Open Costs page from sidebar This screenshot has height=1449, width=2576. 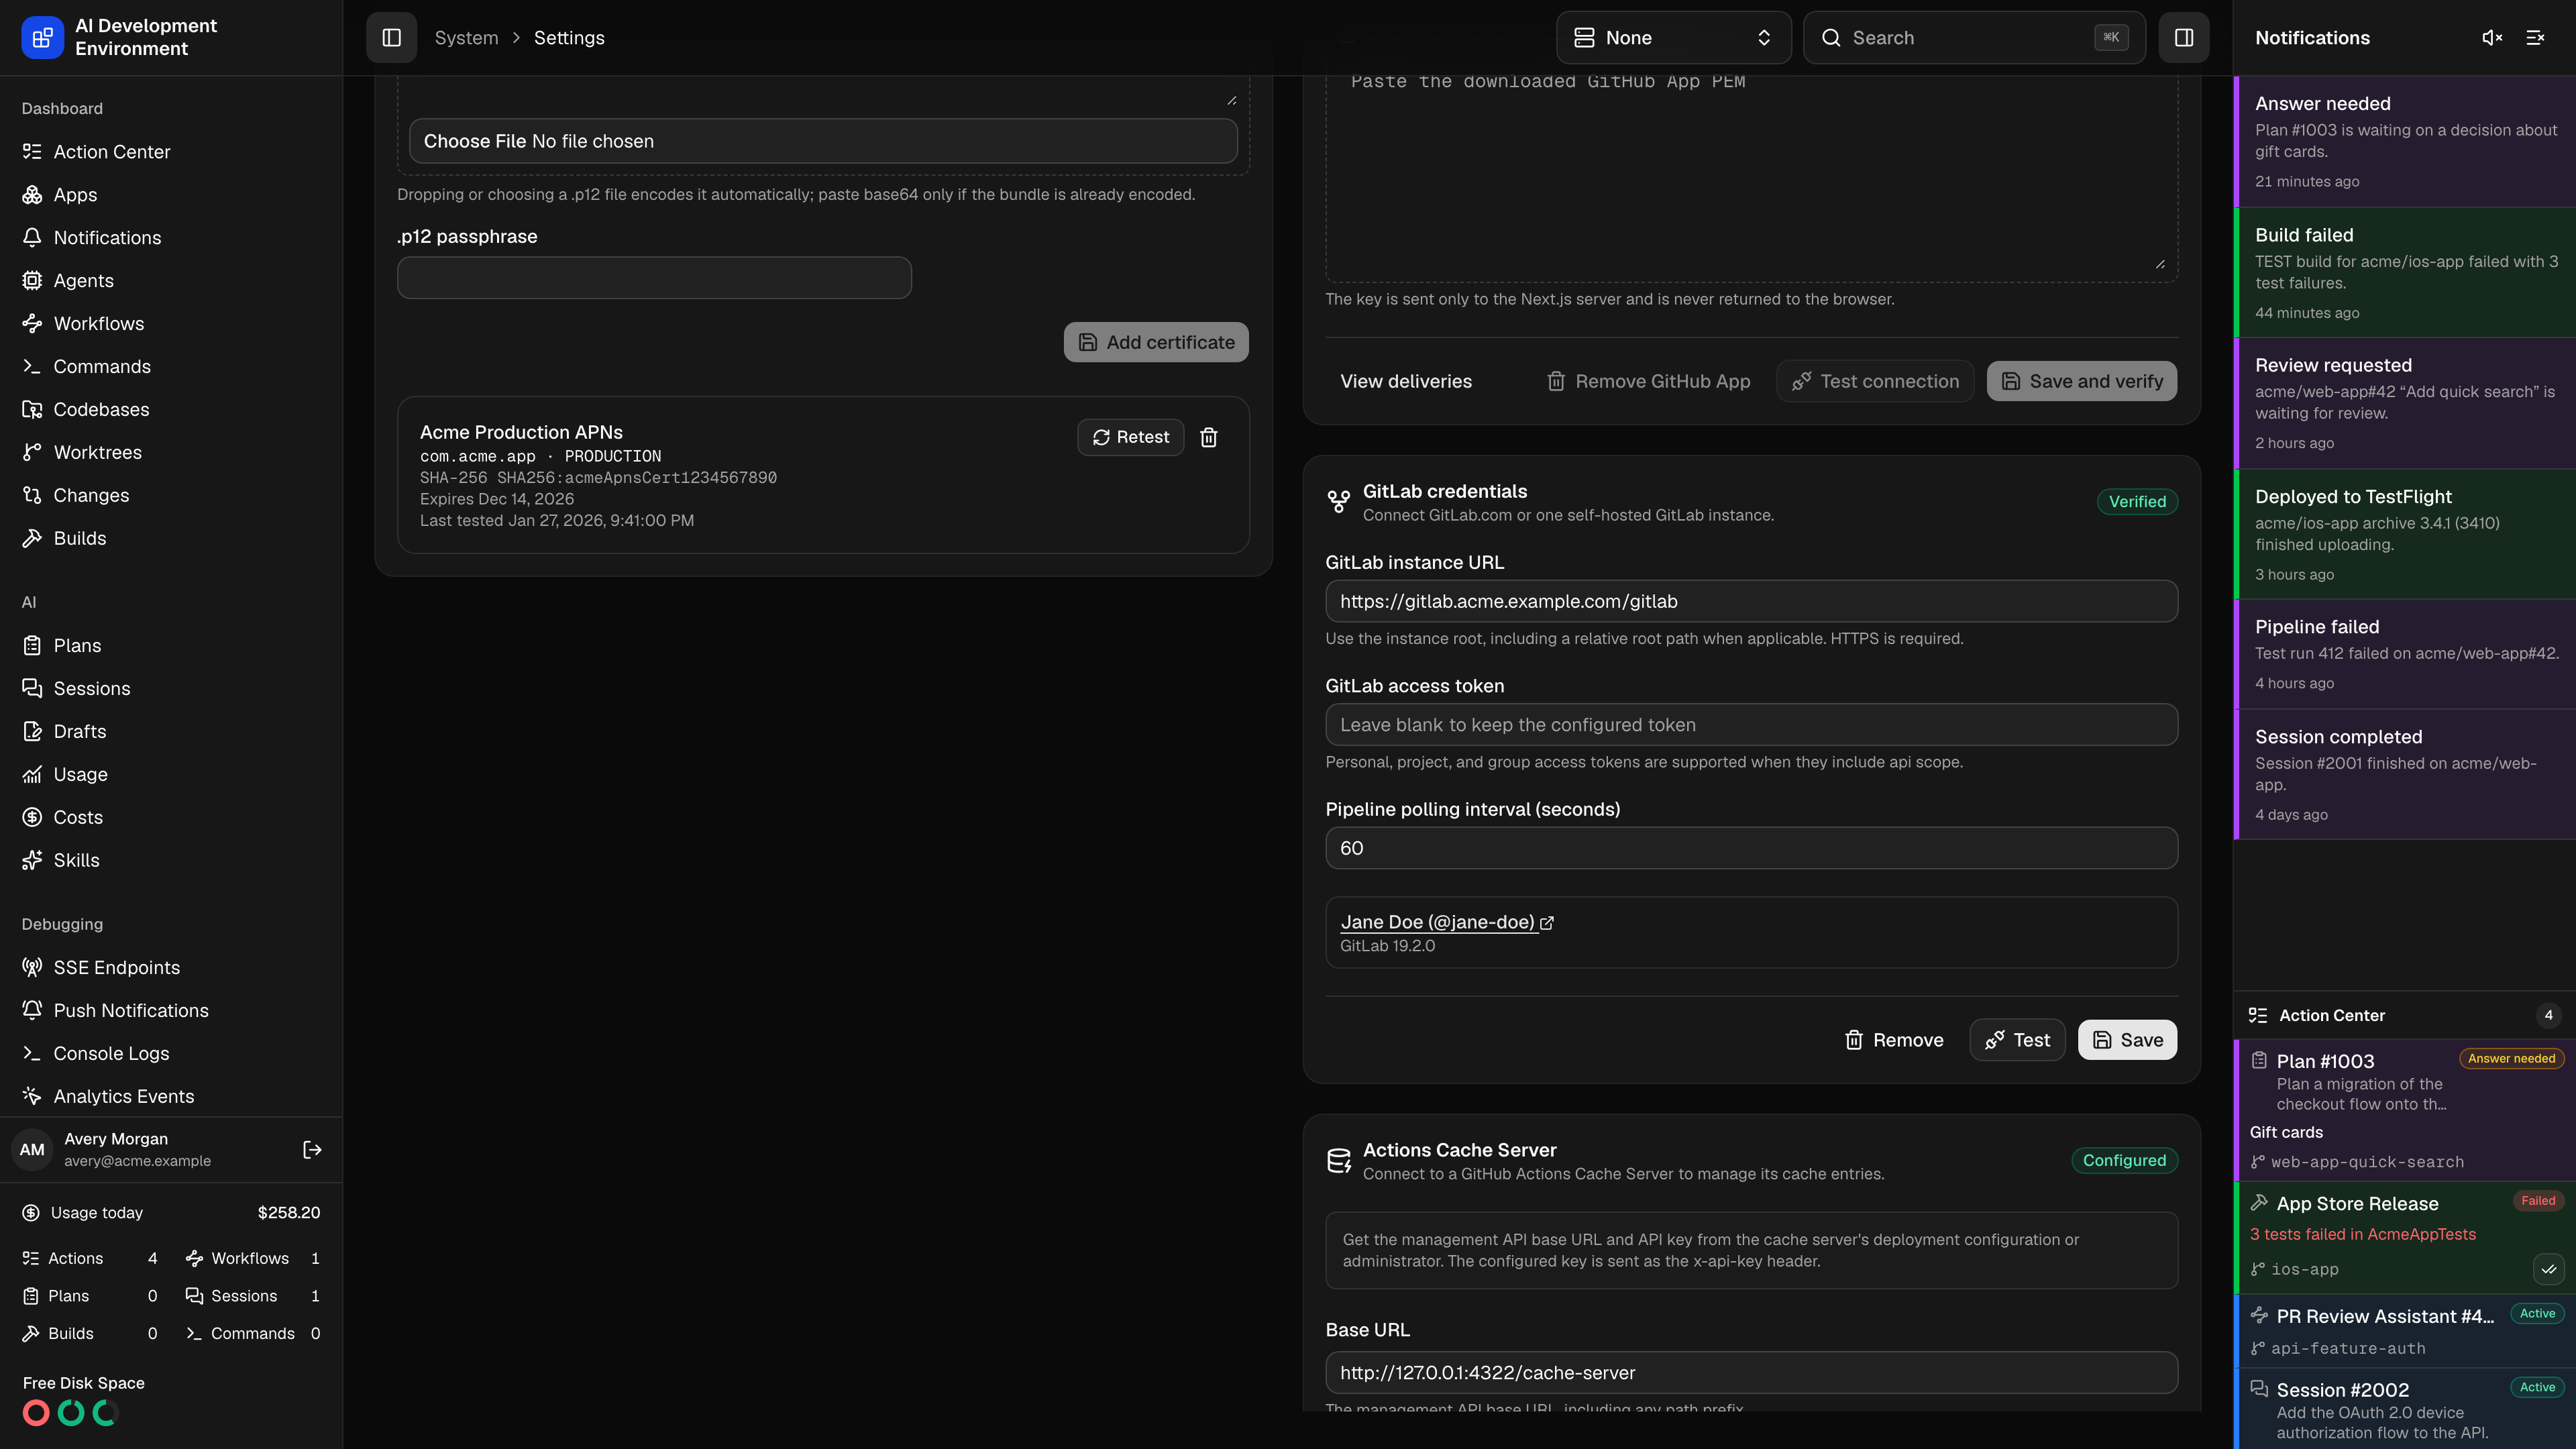click(x=171, y=818)
